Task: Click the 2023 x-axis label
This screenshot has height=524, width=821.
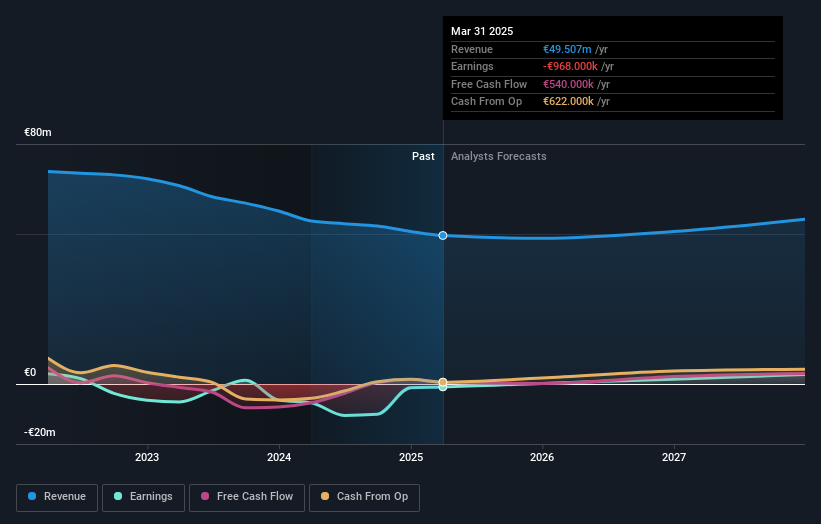Action: tap(147, 458)
